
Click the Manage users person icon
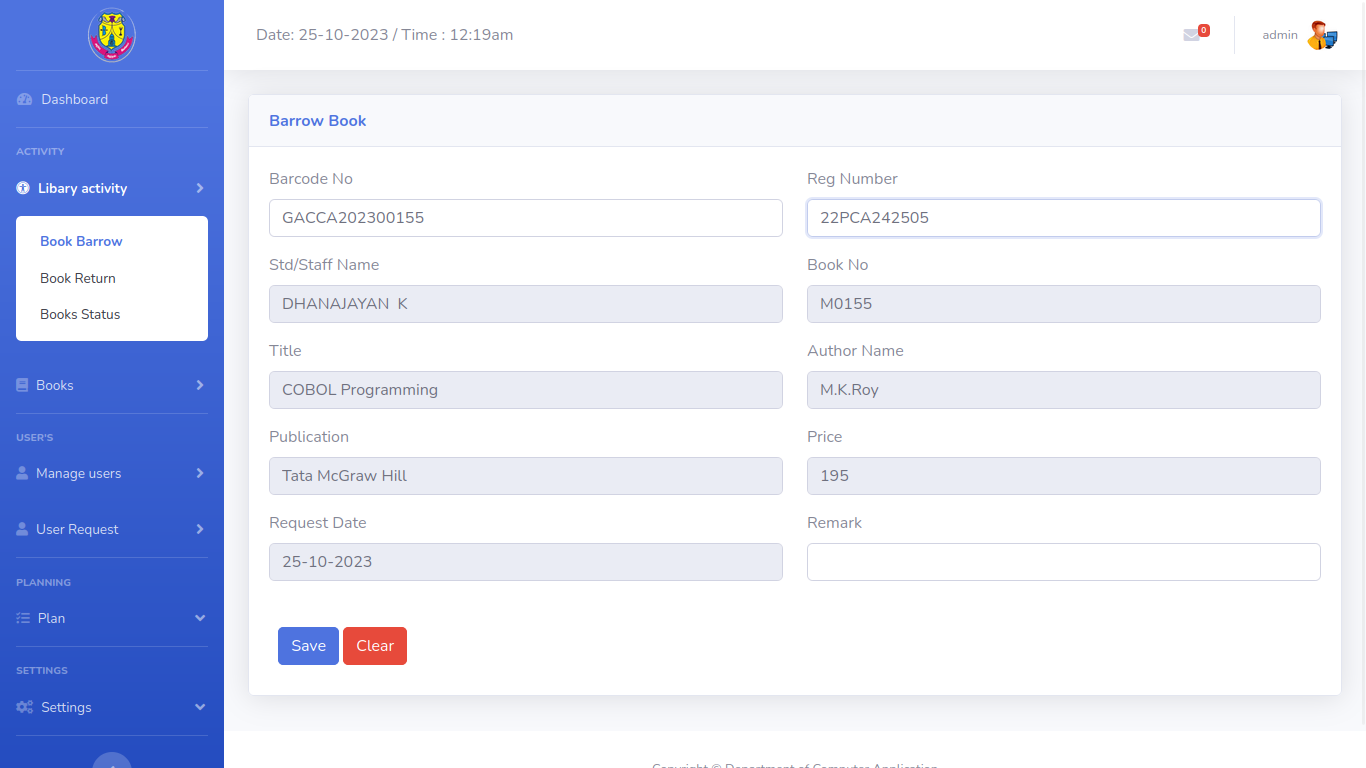(22, 473)
